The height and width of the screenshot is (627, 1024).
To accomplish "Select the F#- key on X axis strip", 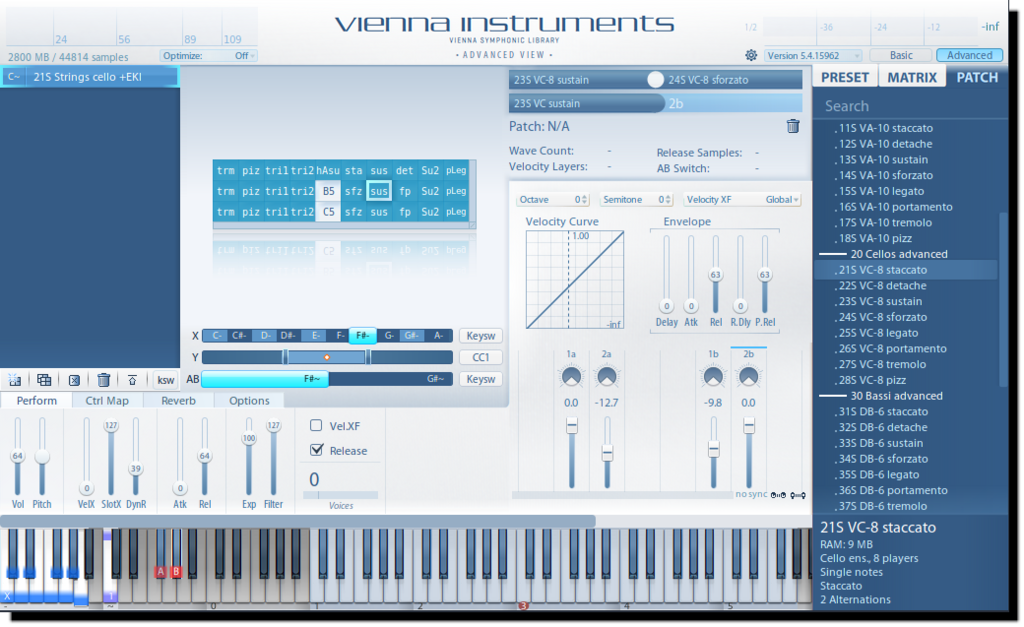I will [x=362, y=336].
